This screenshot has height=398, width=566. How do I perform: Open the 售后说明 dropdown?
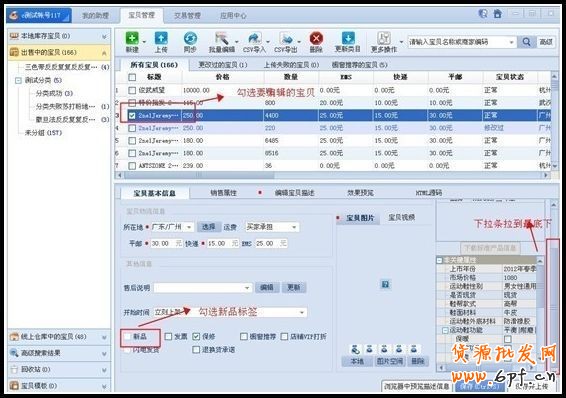click(x=247, y=288)
